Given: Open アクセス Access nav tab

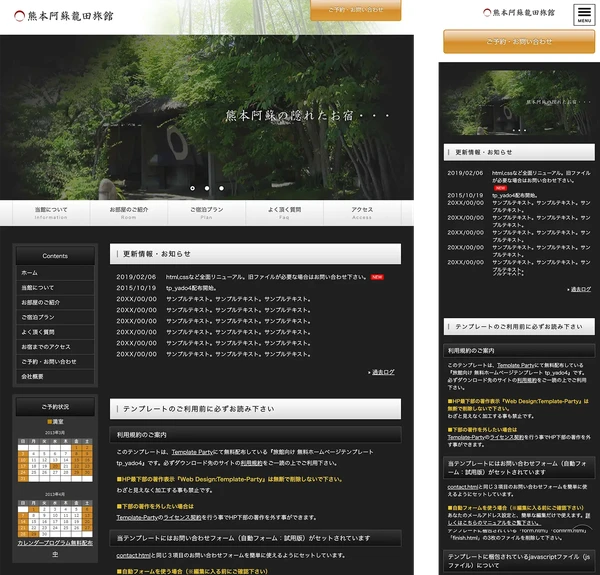Looking at the screenshot, I should click(362, 212).
